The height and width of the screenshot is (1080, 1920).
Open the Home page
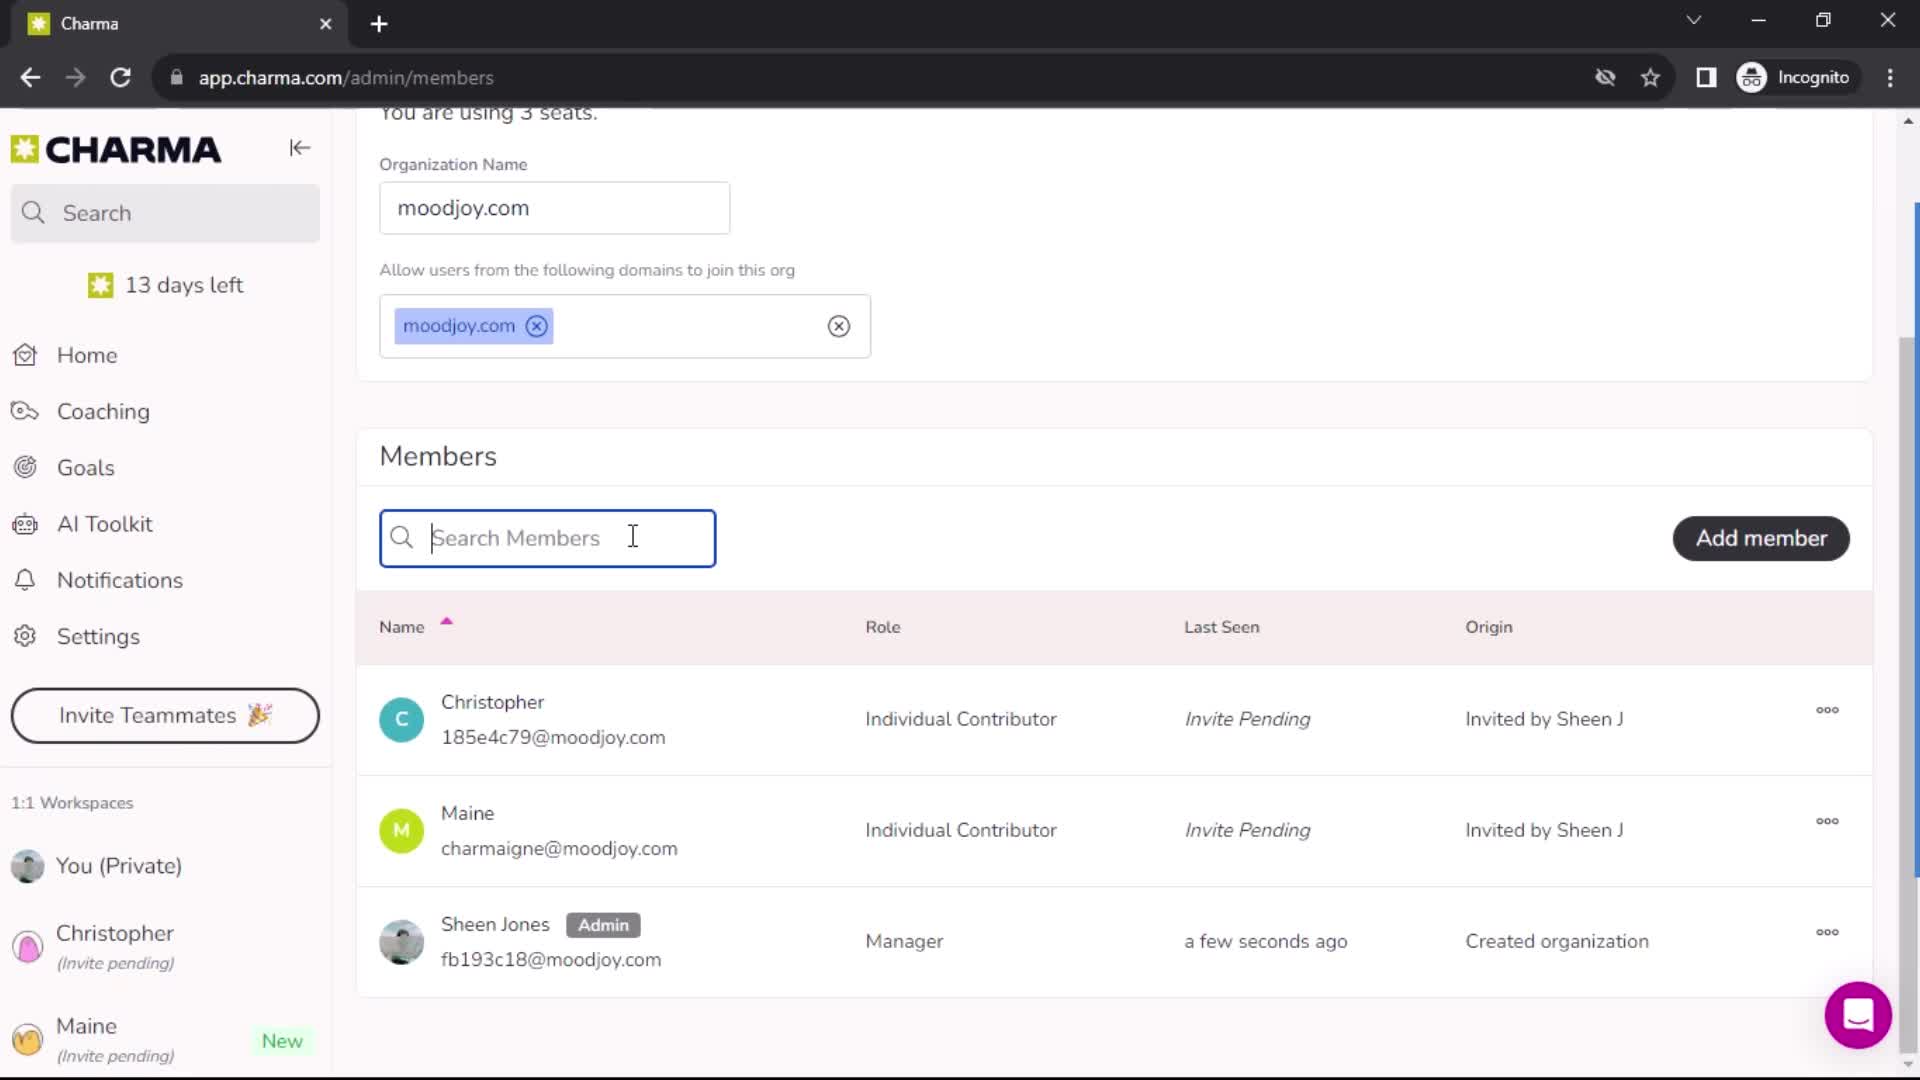point(87,355)
